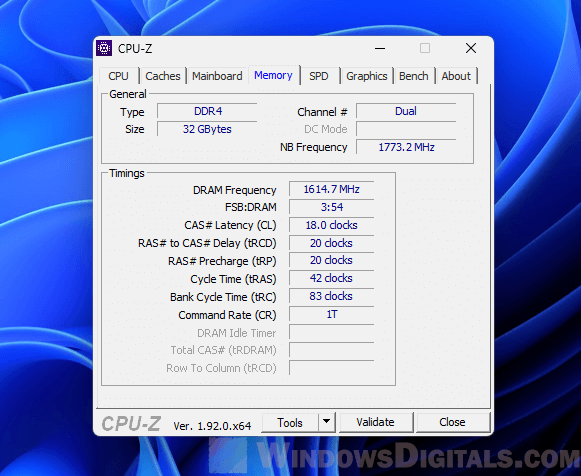Click the version text Ver. 1.92.0.x64

click(x=212, y=426)
